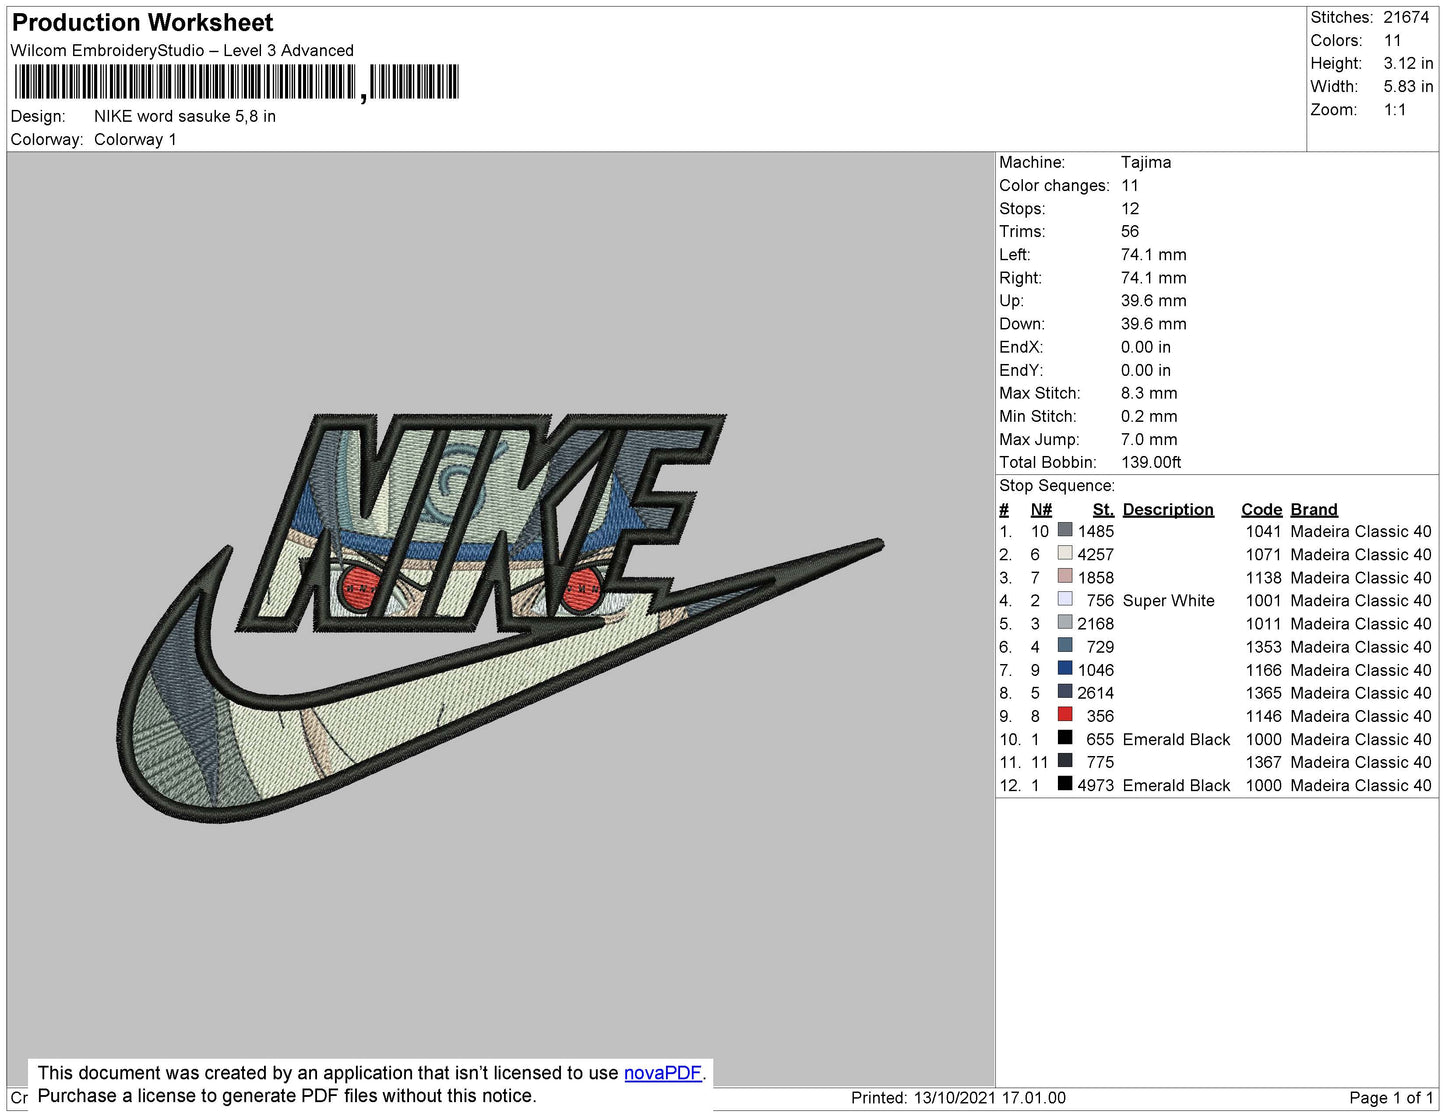The width and height of the screenshot is (1445, 1117).
Task: Click the 'Production Worksheet' title
Action: pyautogui.click(x=142, y=22)
